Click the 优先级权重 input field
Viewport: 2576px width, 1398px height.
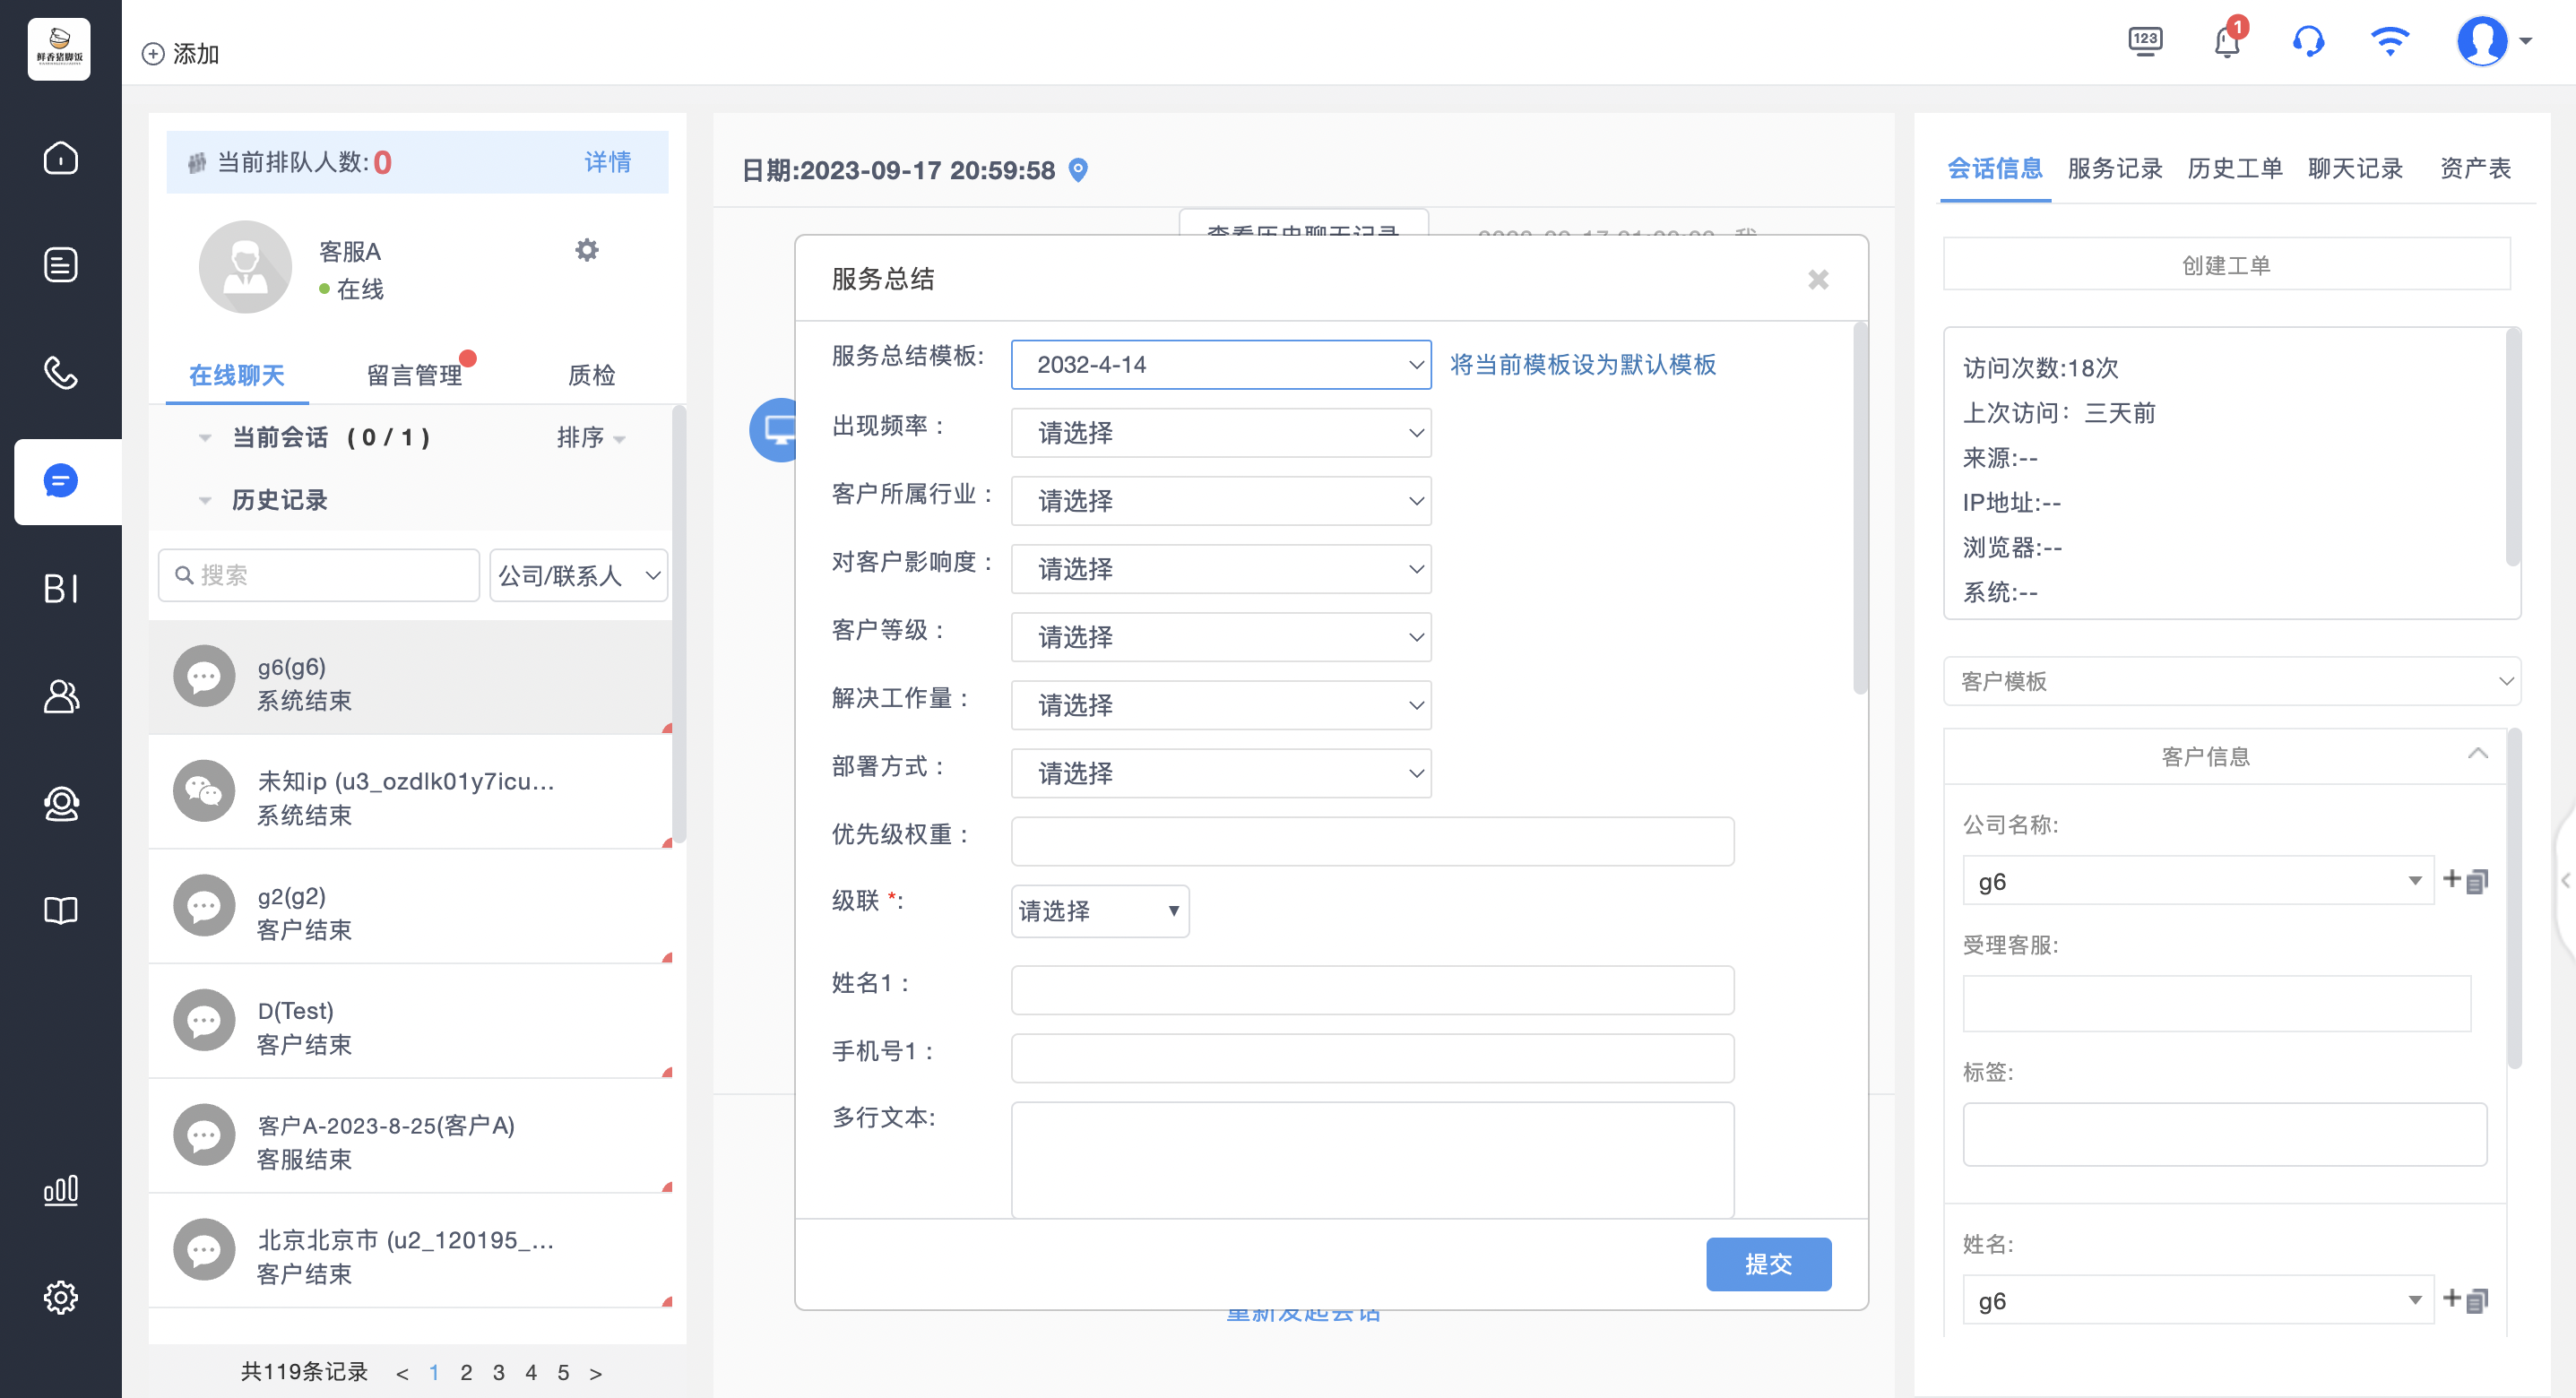1372,841
